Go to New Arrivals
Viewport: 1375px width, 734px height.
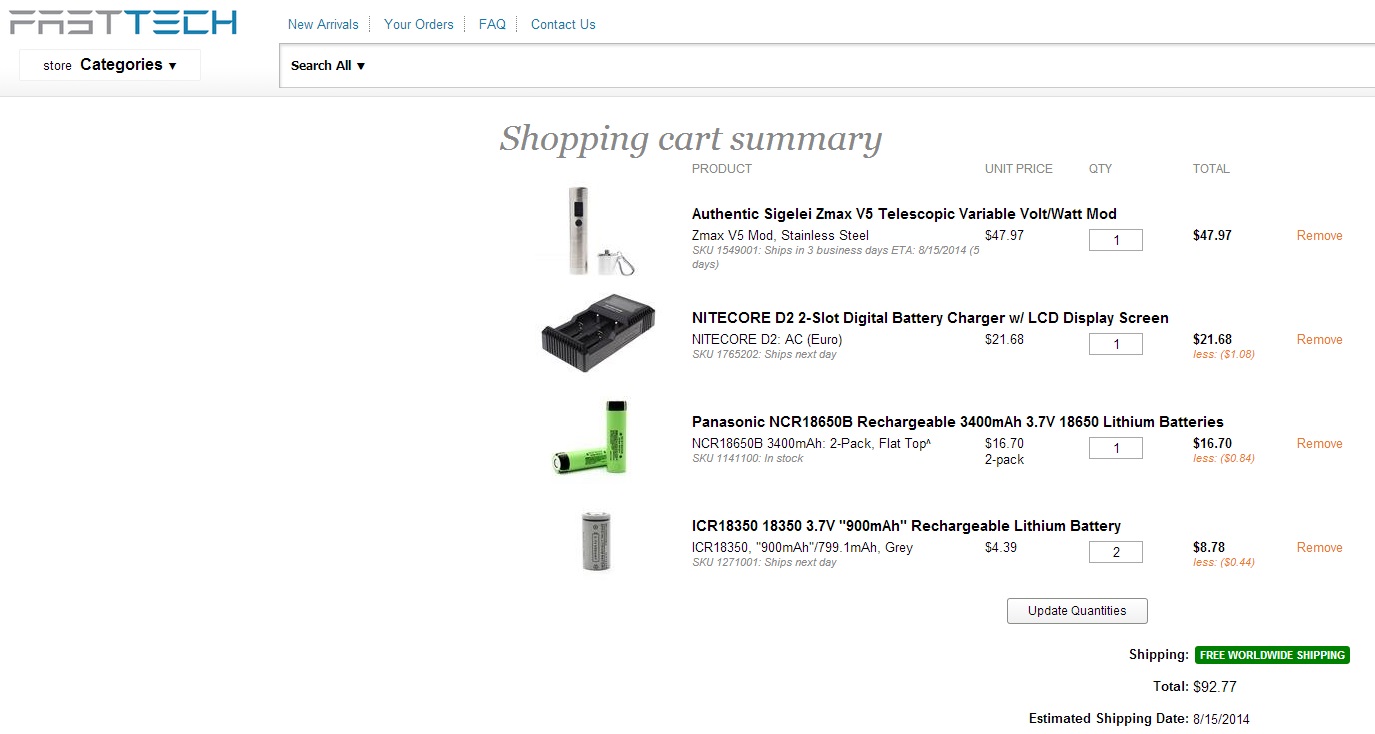click(x=323, y=24)
